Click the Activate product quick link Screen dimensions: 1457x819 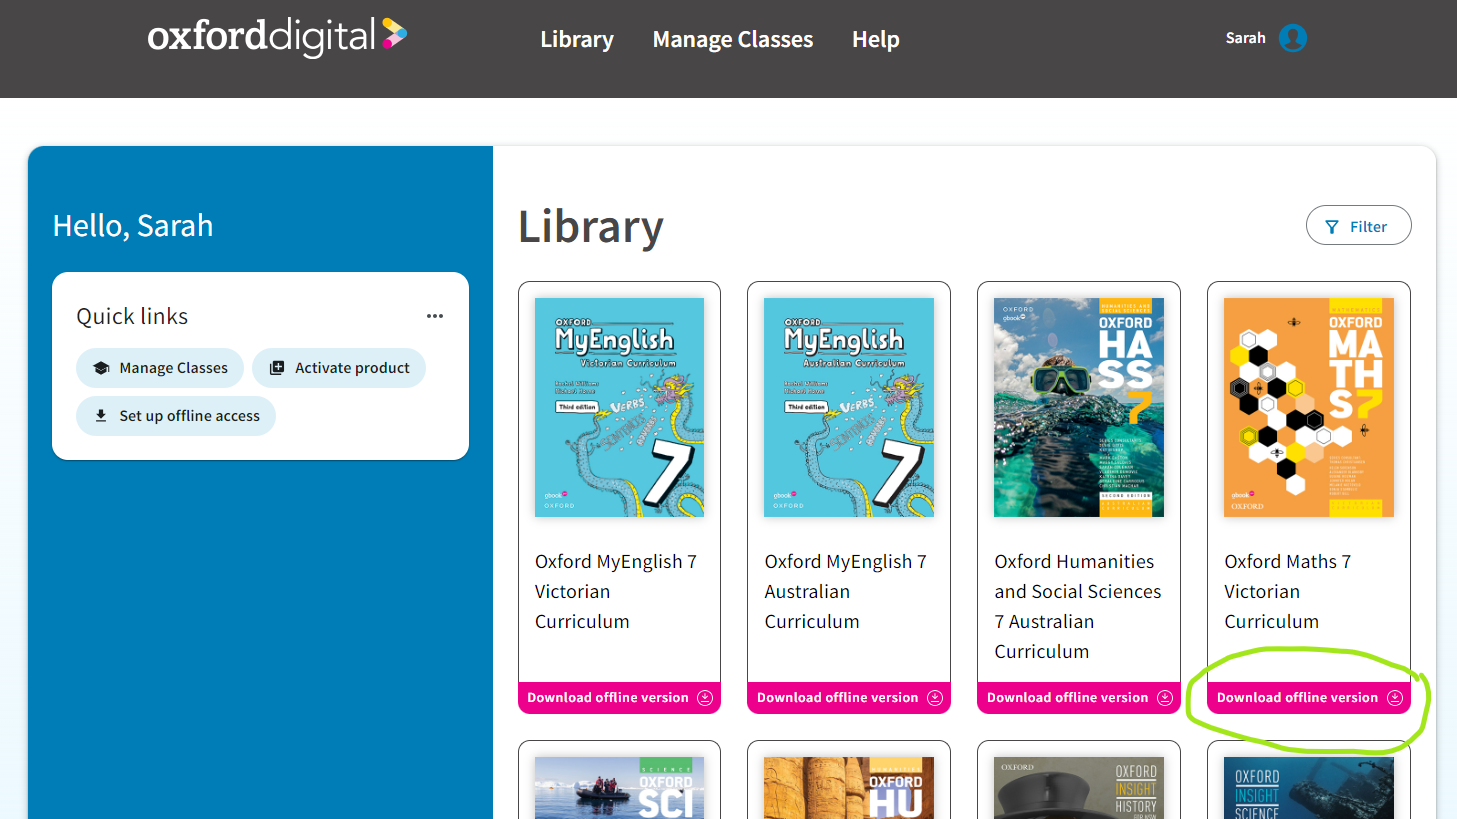coord(339,368)
